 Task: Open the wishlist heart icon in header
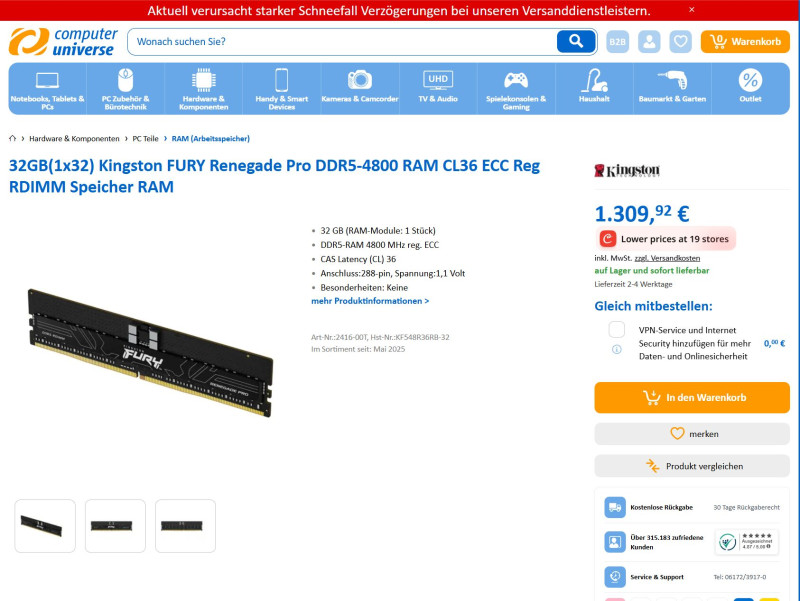(681, 41)
